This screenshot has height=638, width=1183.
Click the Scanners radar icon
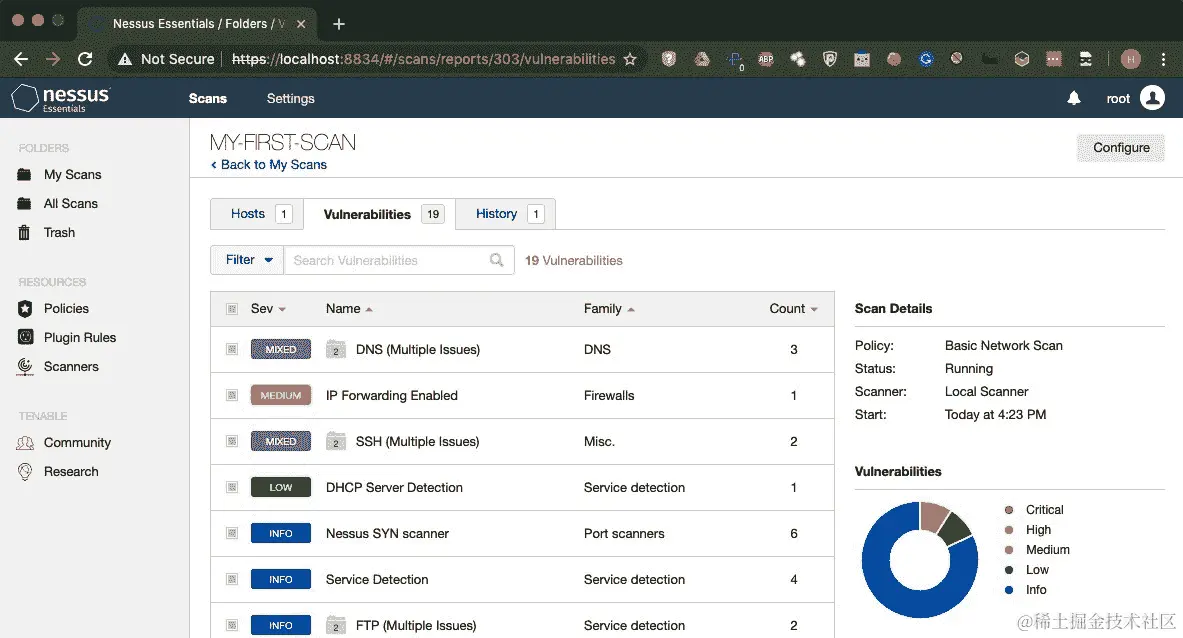coord(25,367)
